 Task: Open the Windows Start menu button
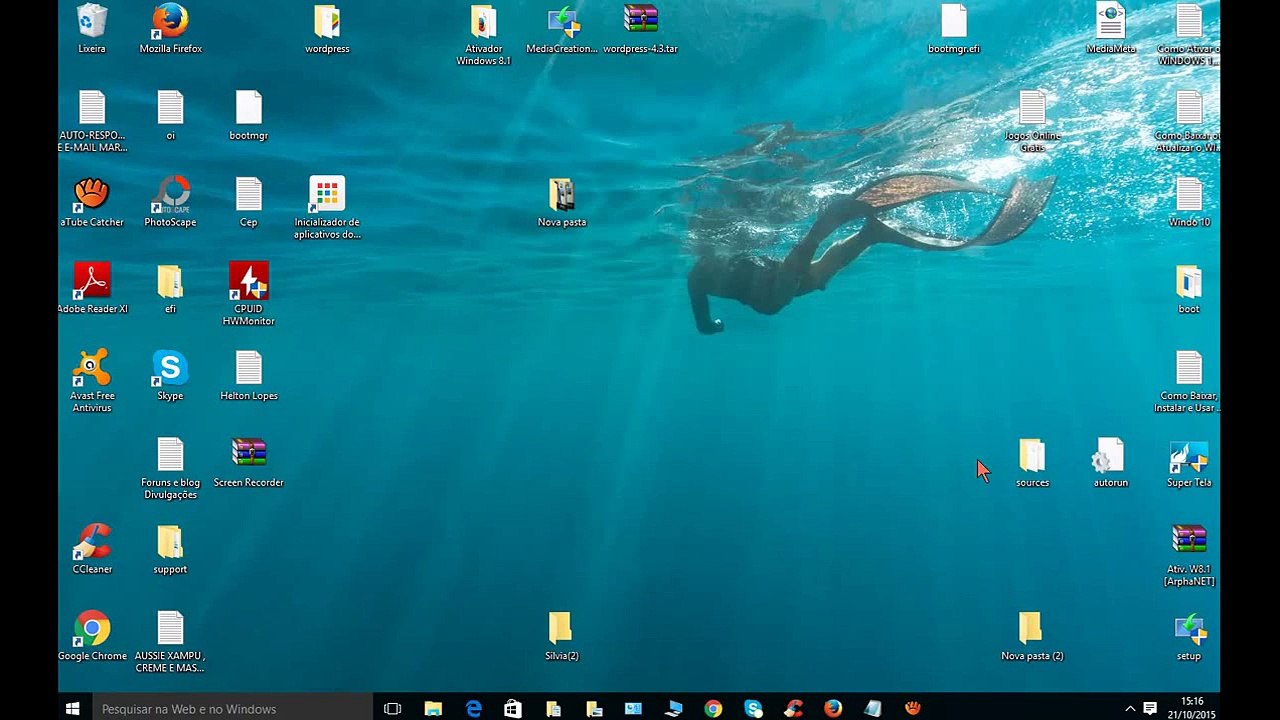pos(72,708)
